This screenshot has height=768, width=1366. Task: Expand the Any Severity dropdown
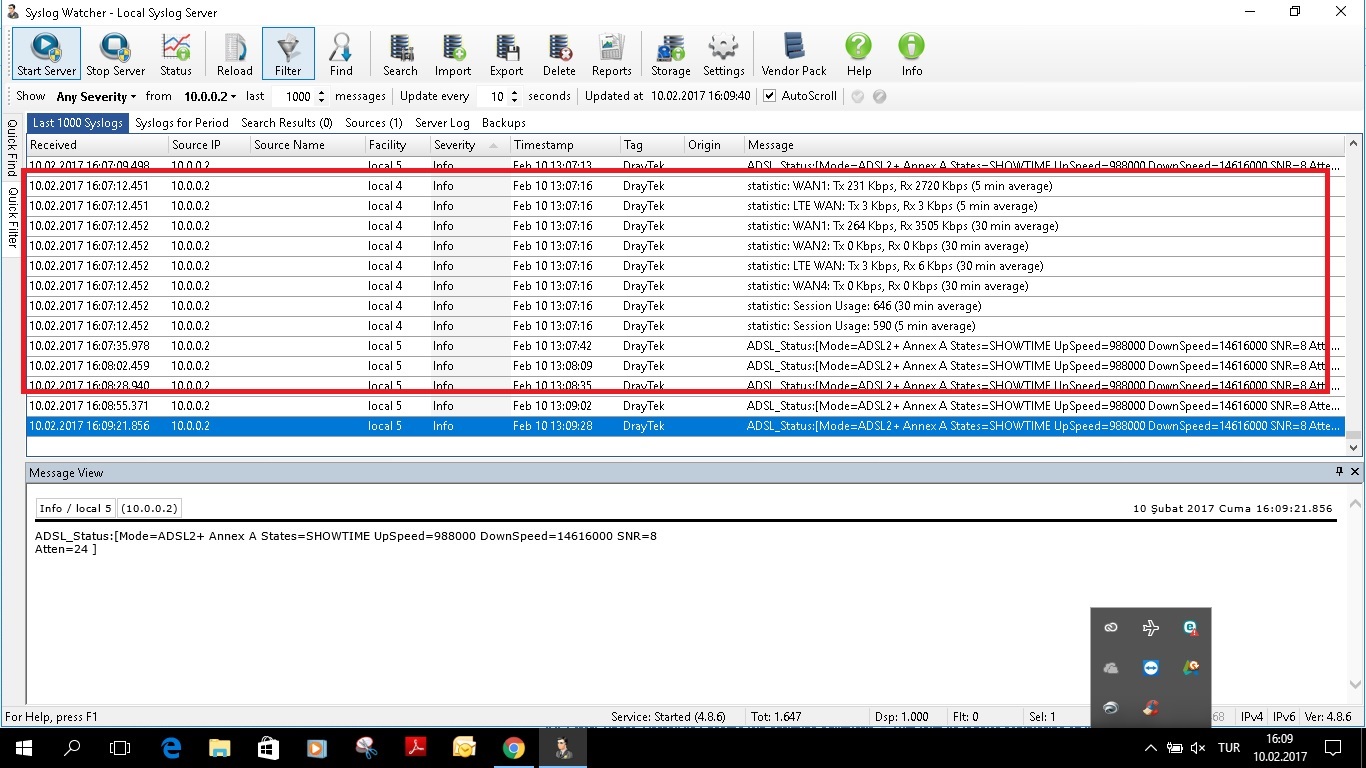(96, 97)
